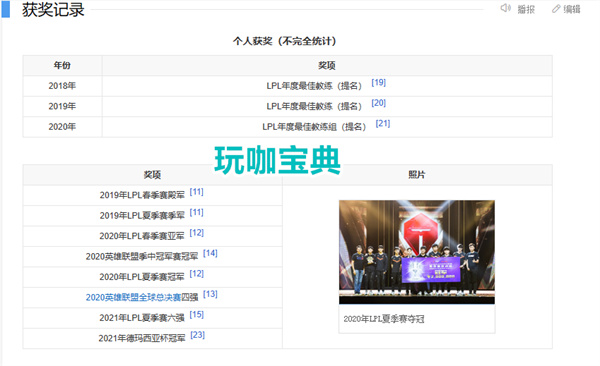Open reference [12] beside 2020年LPL夏季赛冠军

pos(196,273)
